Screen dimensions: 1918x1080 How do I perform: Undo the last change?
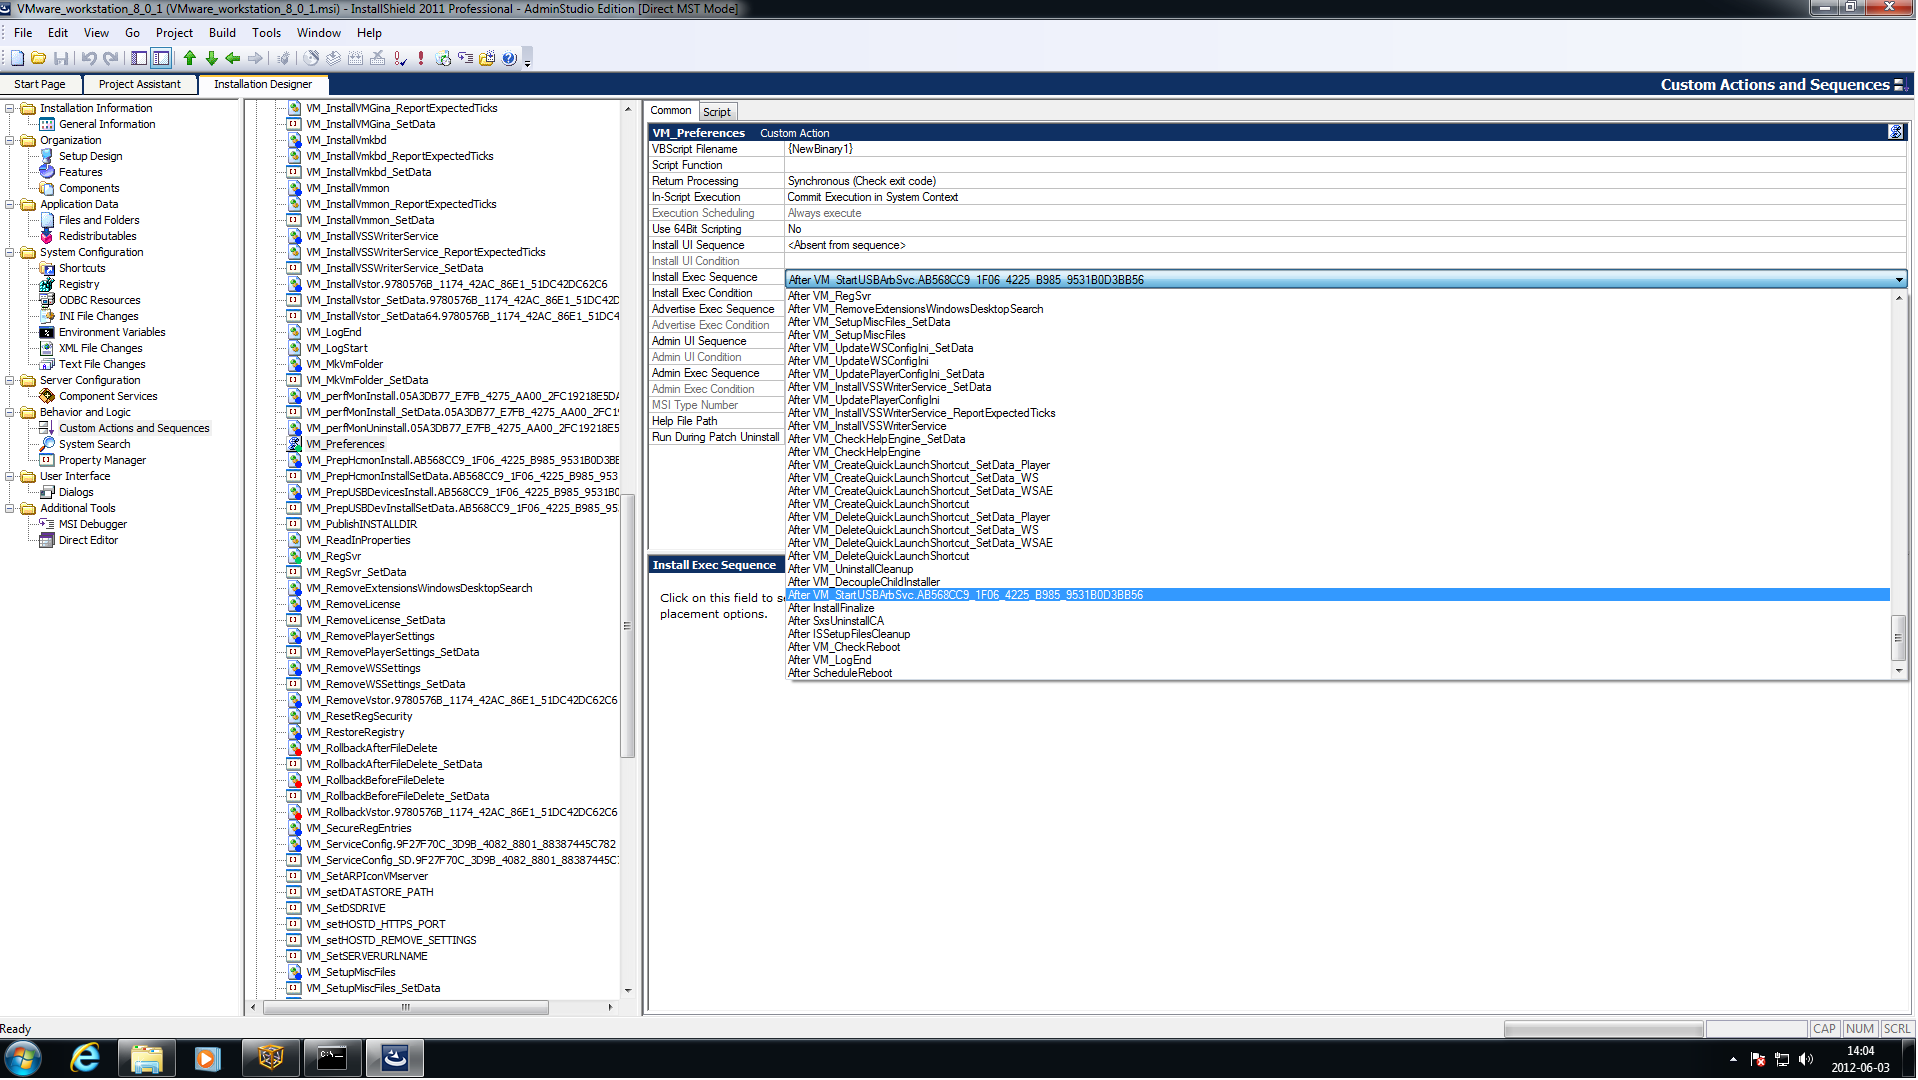(x=90, y=57)
